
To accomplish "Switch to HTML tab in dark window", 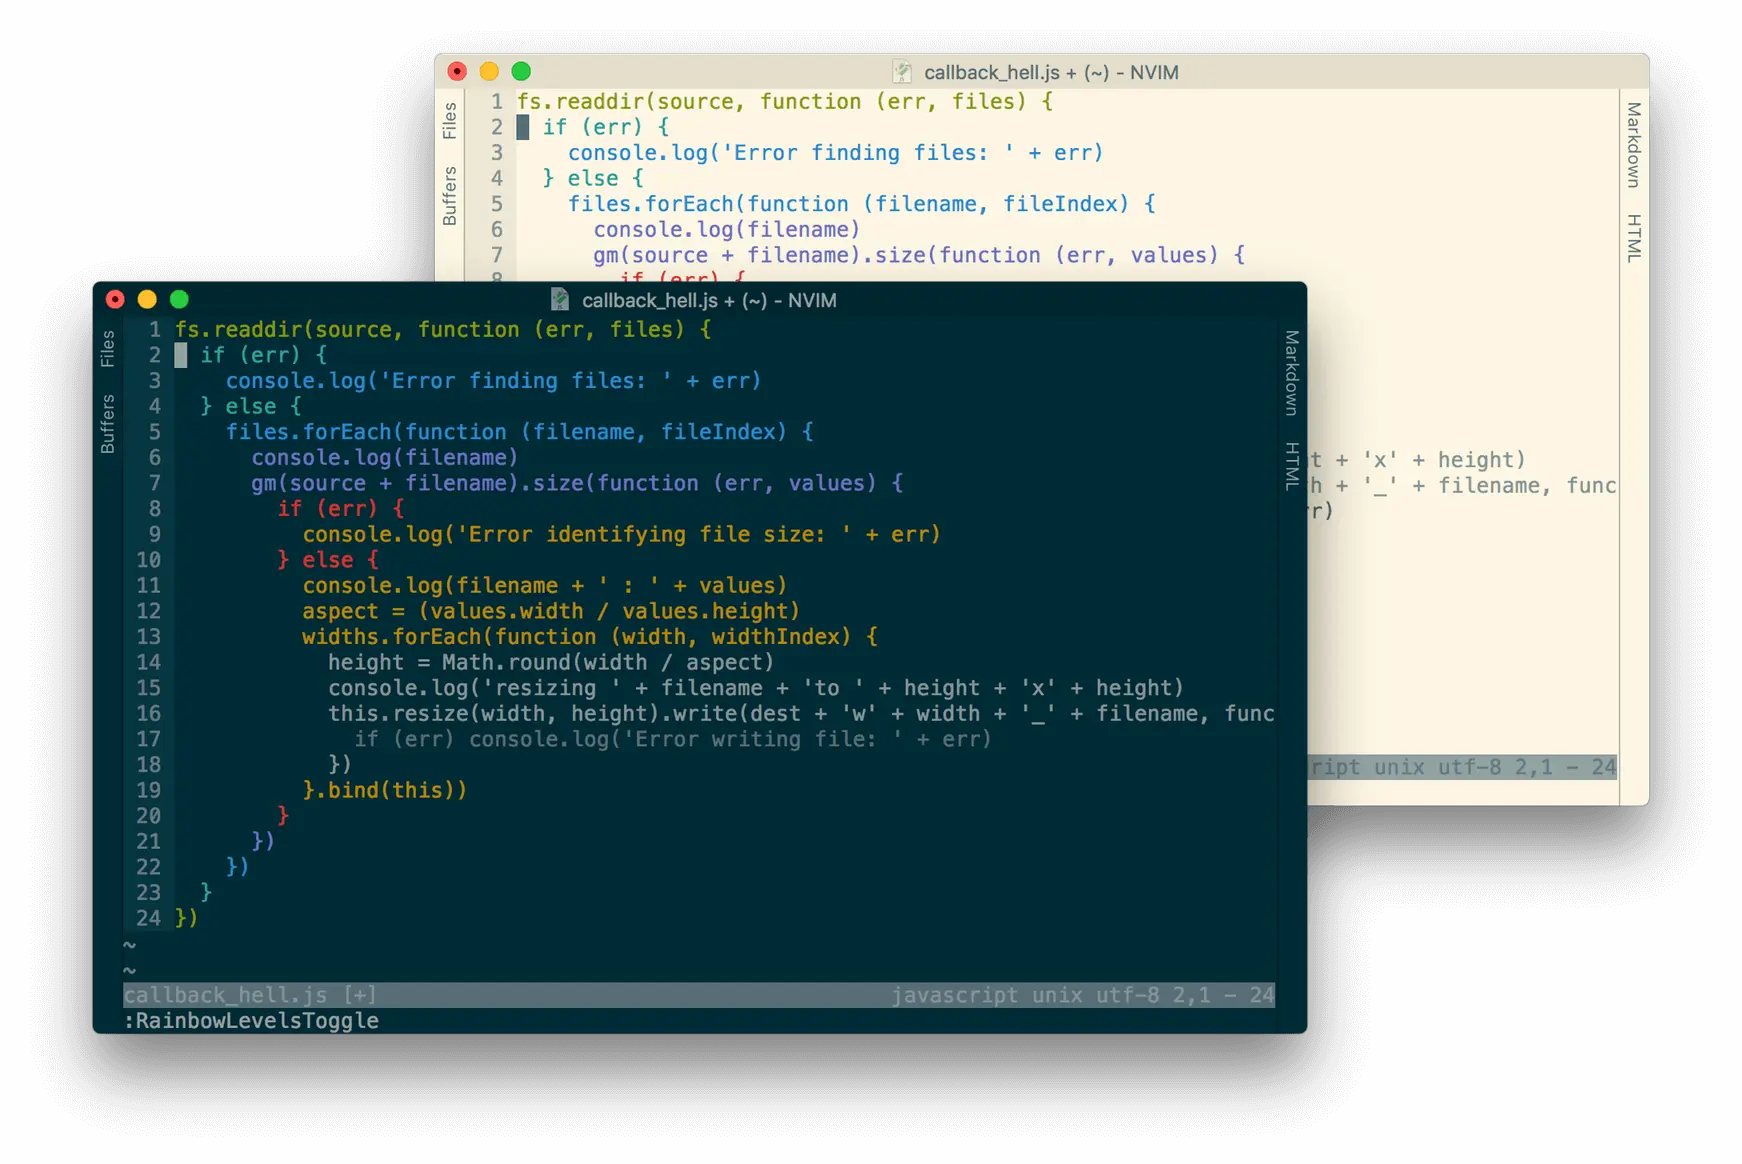I will [x=1291, y=465].
